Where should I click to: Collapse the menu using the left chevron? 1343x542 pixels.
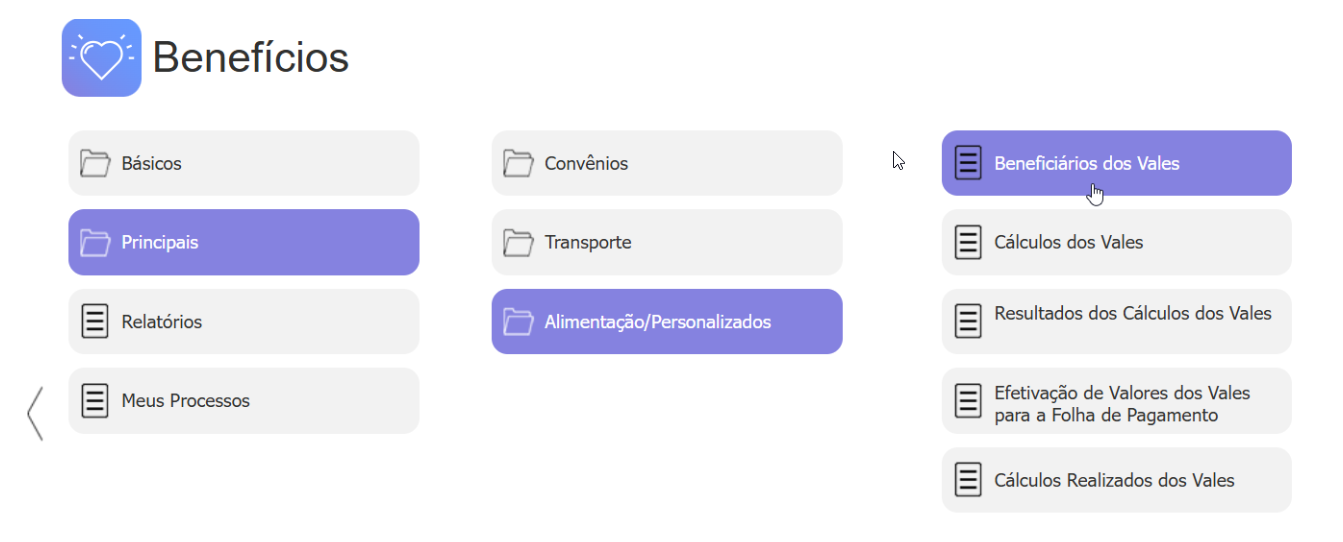coord(35,413)
